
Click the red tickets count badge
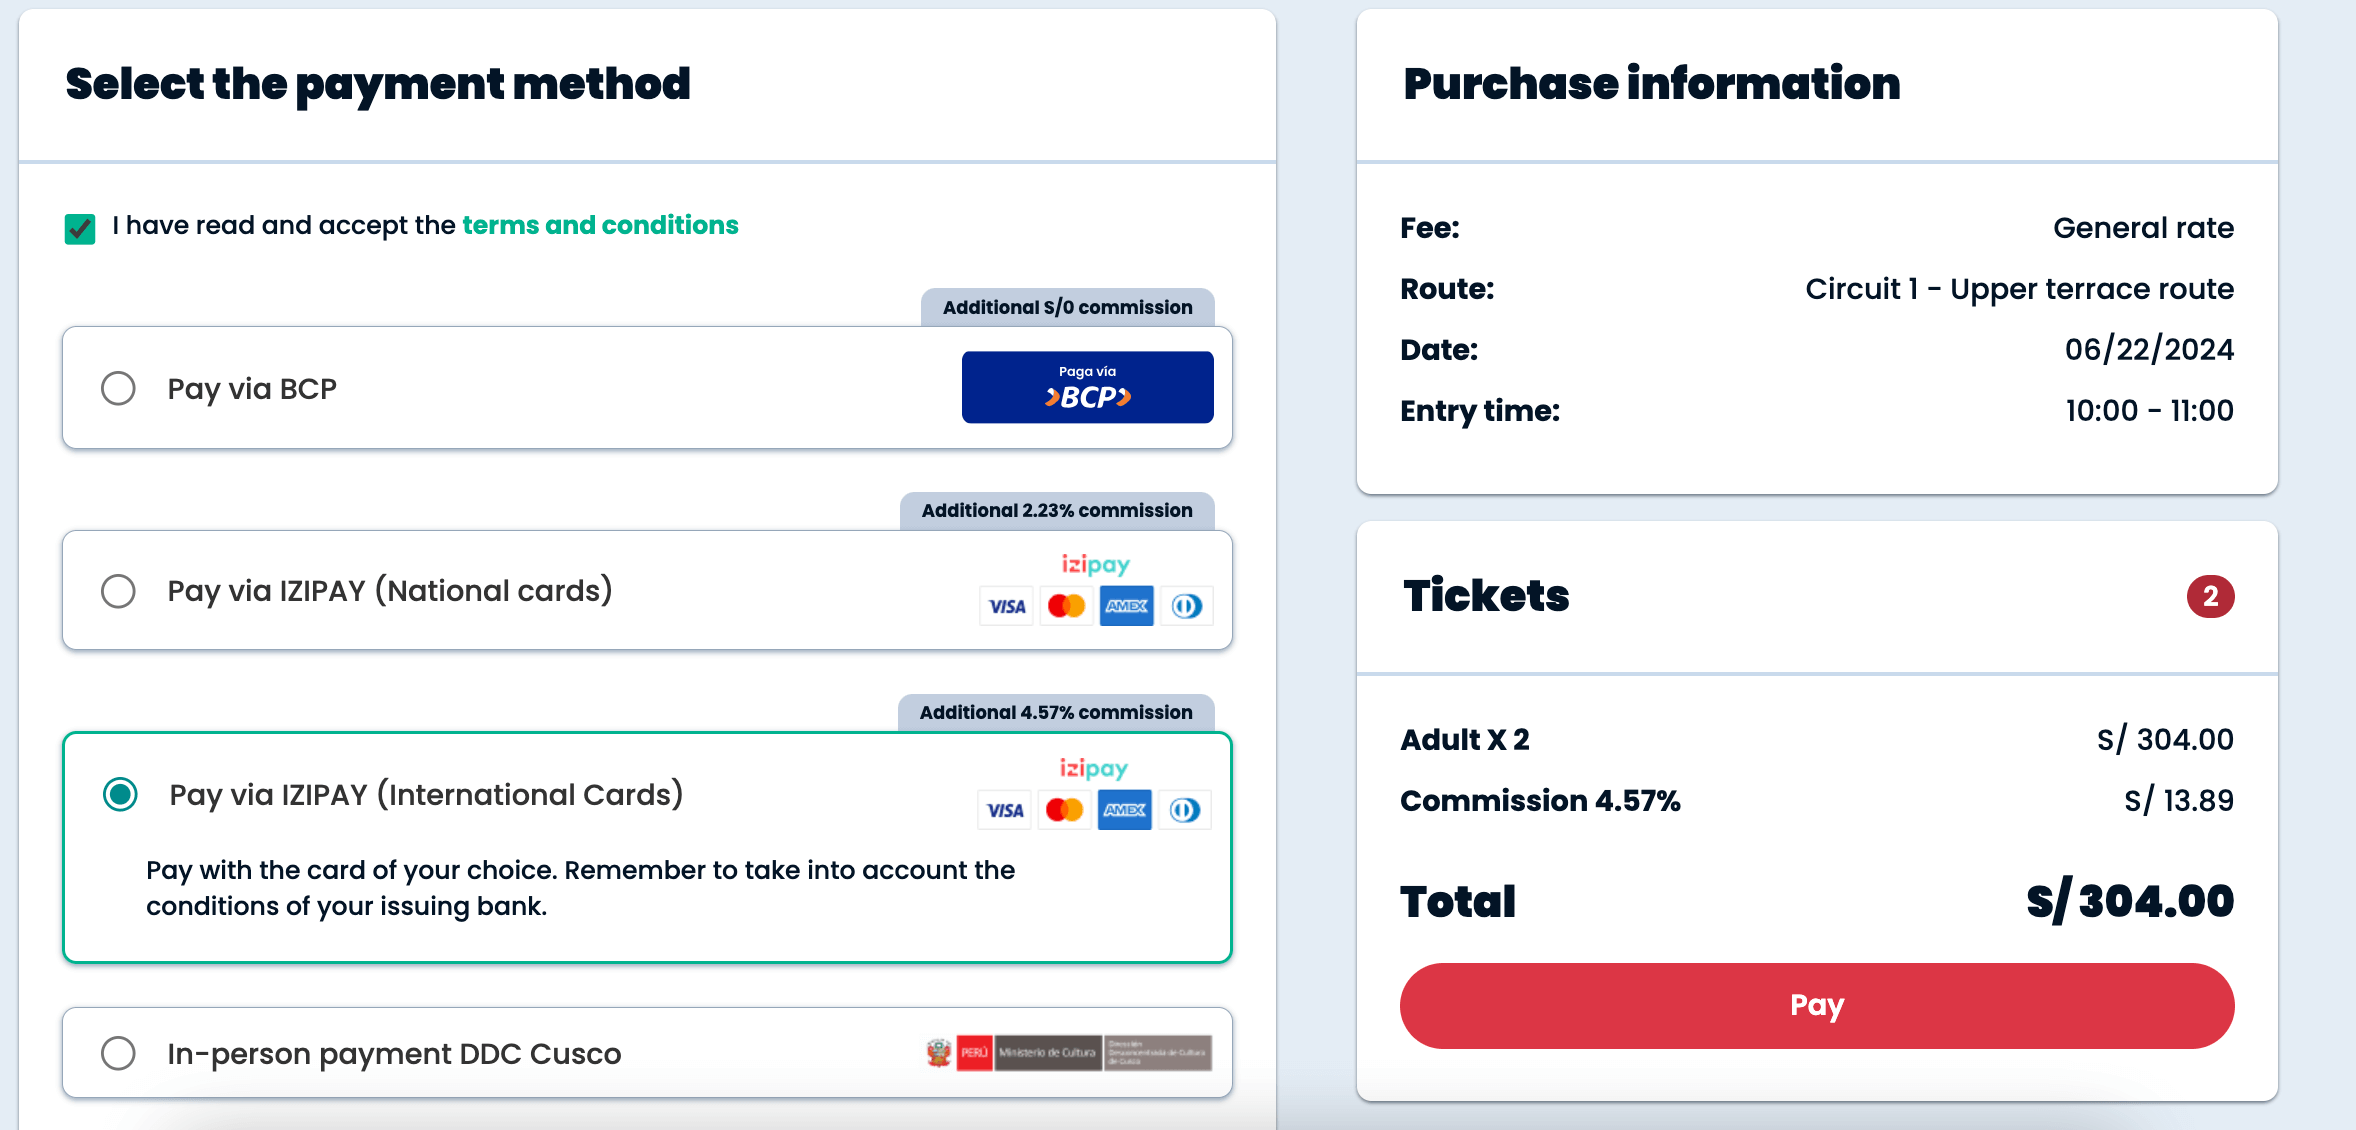pos(2210,597)
